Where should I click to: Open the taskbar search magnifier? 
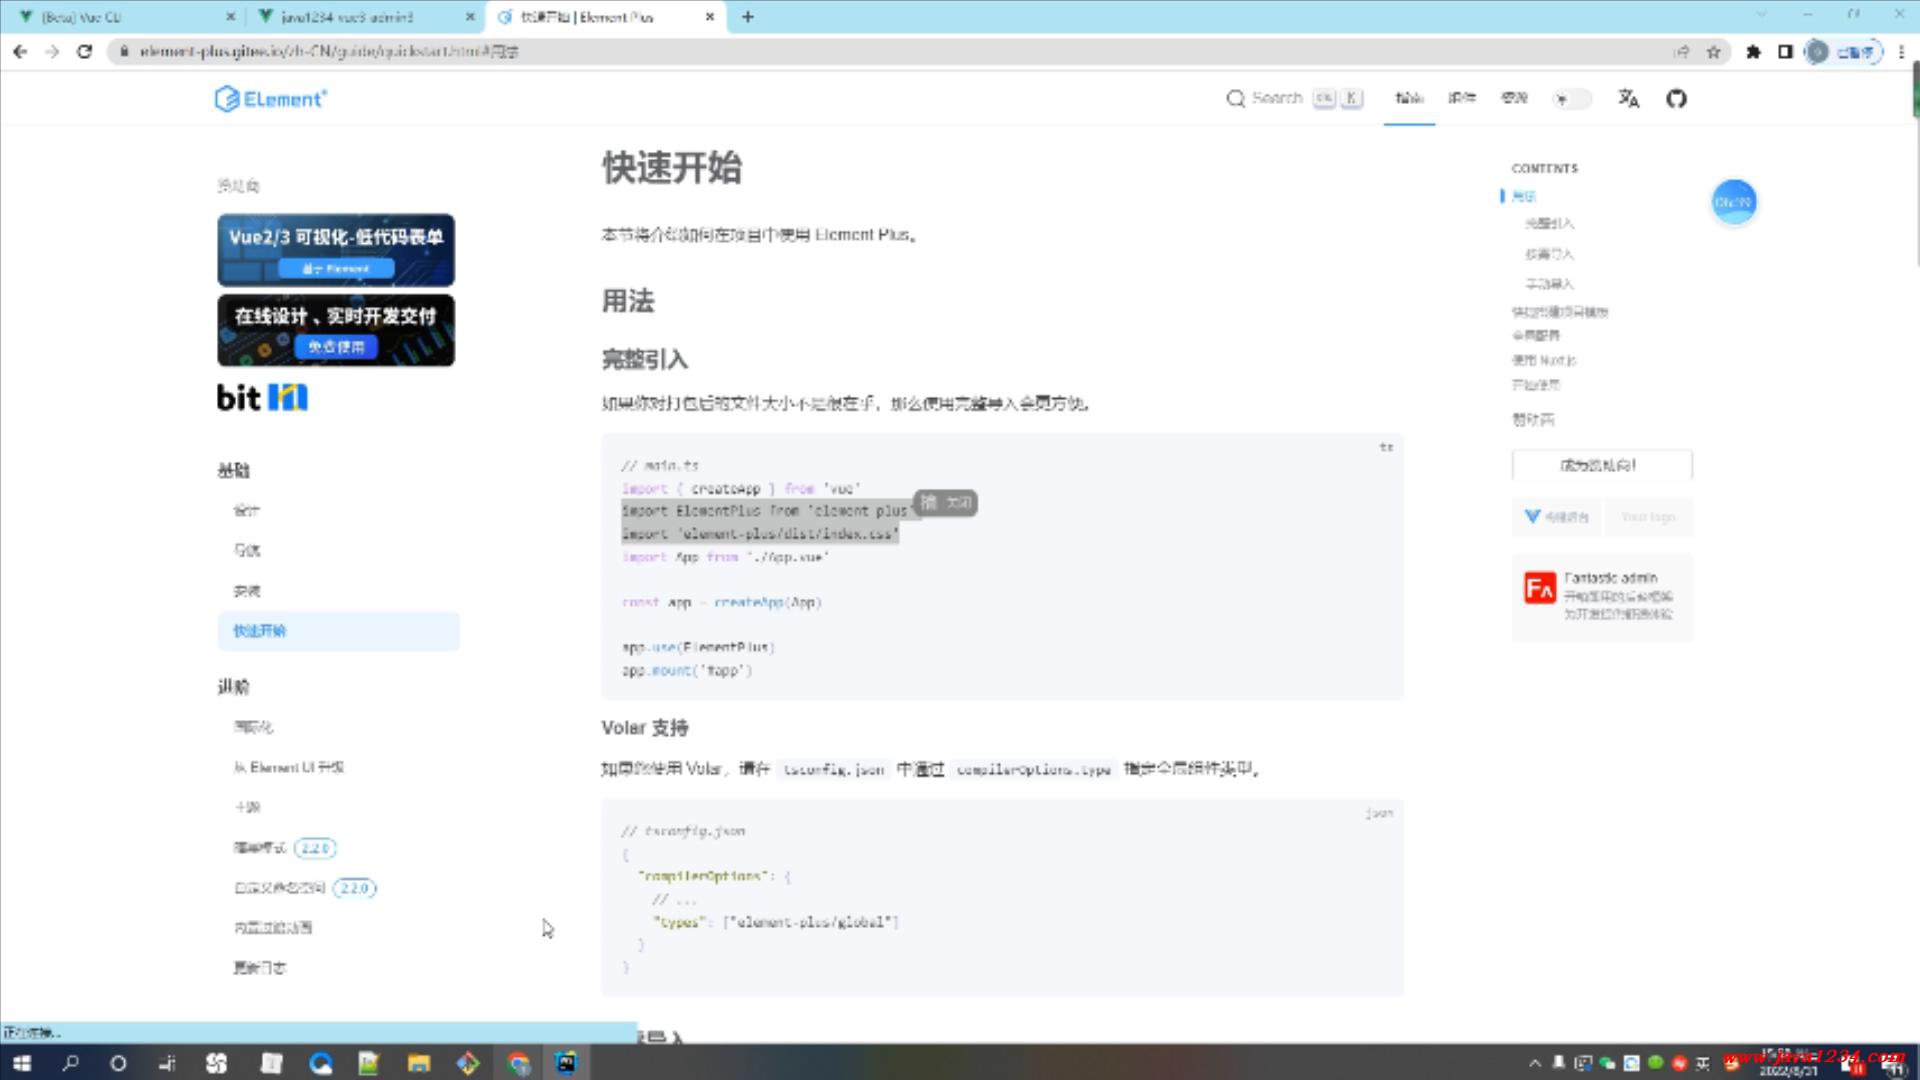click(x=70, y=1063)
